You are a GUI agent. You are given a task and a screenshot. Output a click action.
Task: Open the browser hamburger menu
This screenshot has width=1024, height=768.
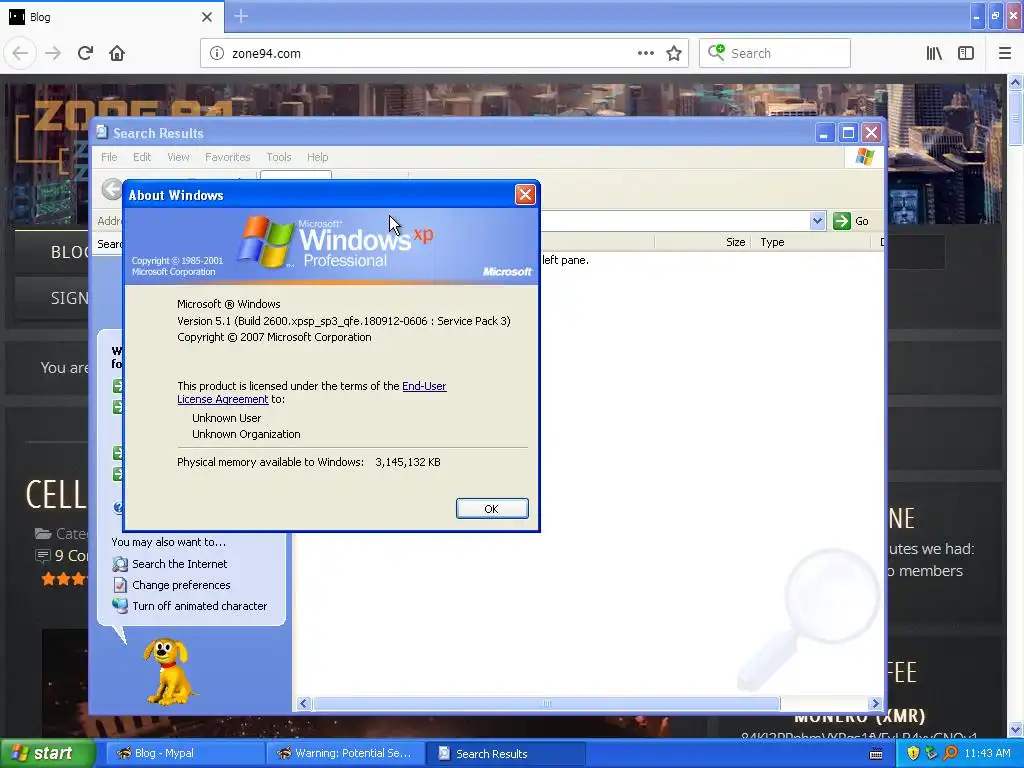pyautogui.click(x=1005, y=54)
